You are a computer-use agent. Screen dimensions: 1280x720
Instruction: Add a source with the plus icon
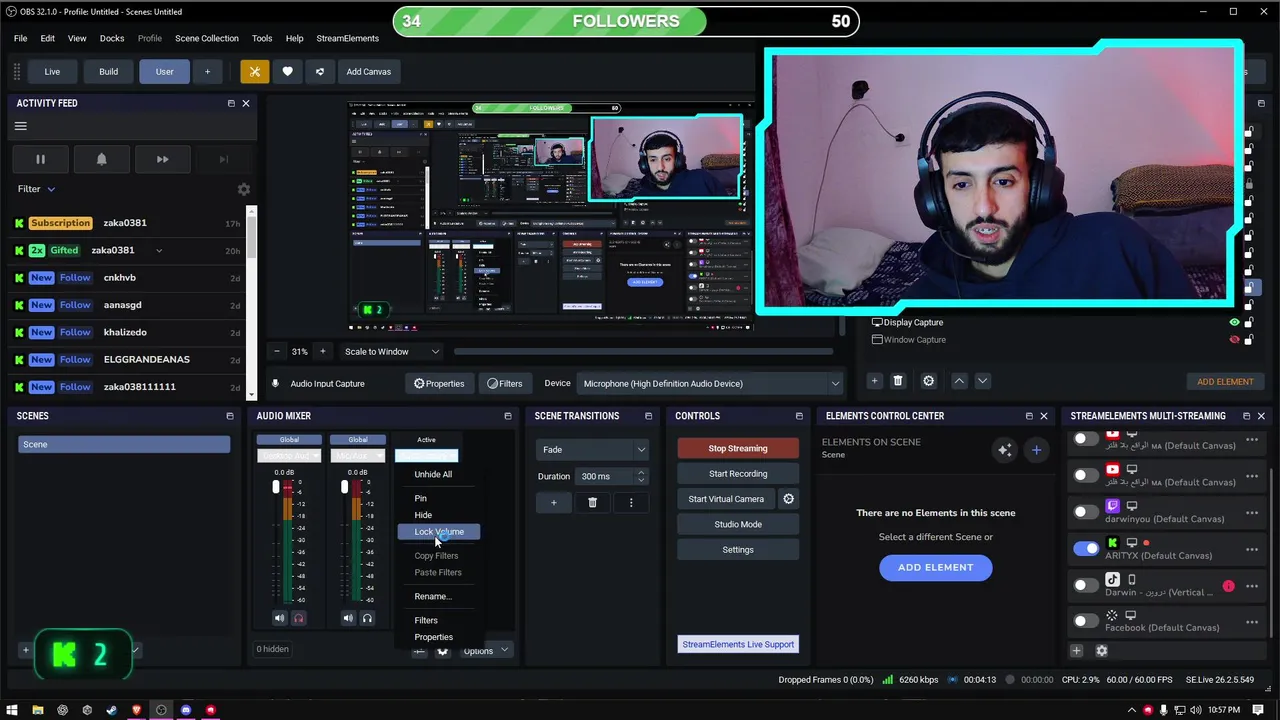[874, 381]
